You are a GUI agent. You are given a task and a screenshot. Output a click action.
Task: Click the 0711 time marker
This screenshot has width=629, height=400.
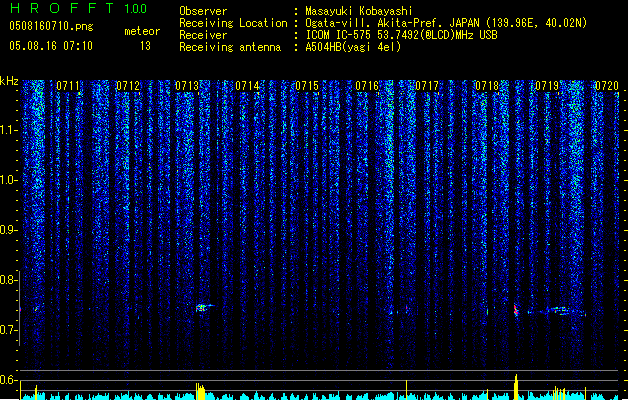point(68,86)
